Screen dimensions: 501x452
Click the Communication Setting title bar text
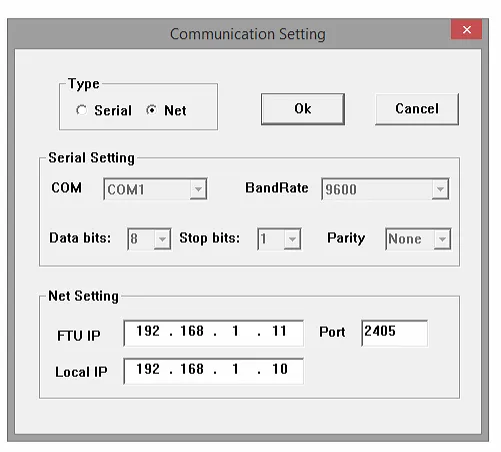click(x=248, y=34)
